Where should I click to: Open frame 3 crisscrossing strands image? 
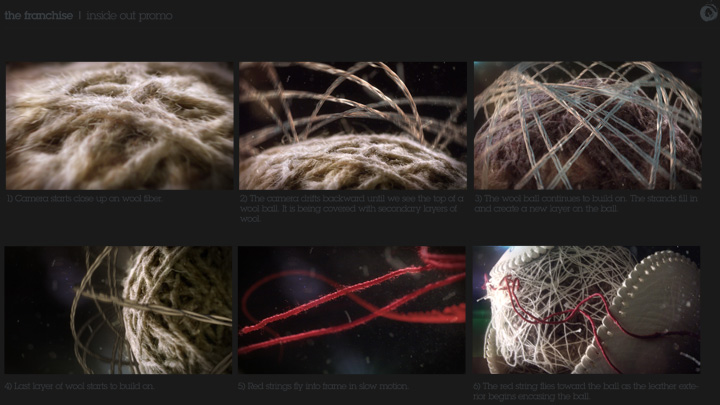pyautogui.click(x=585, y=125)
